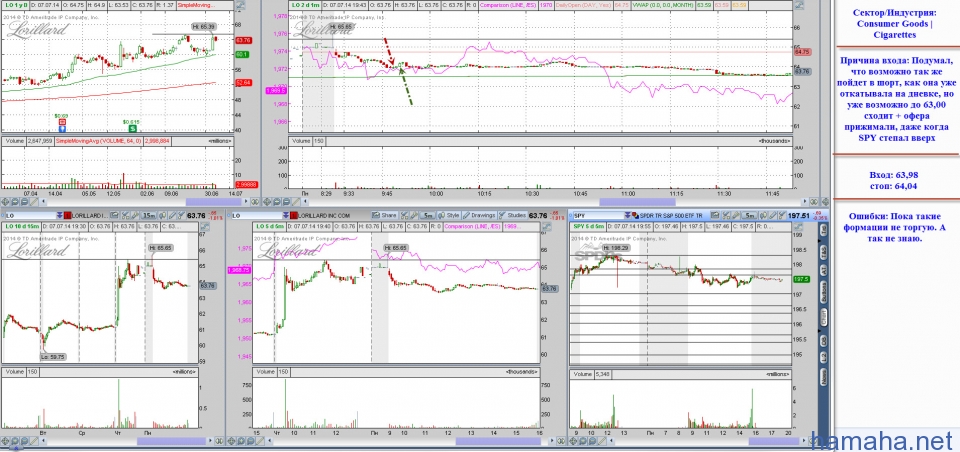Open the 5m timeframe selector on SPY chart
Viewport: 960px width, 452px height.
tap(749, 216)
